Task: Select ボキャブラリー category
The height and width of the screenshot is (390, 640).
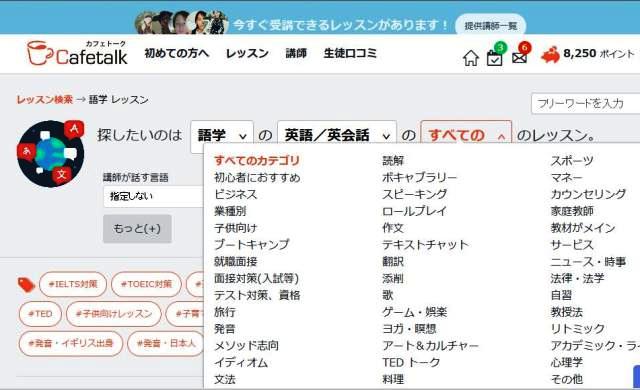Action: (420, 177)
